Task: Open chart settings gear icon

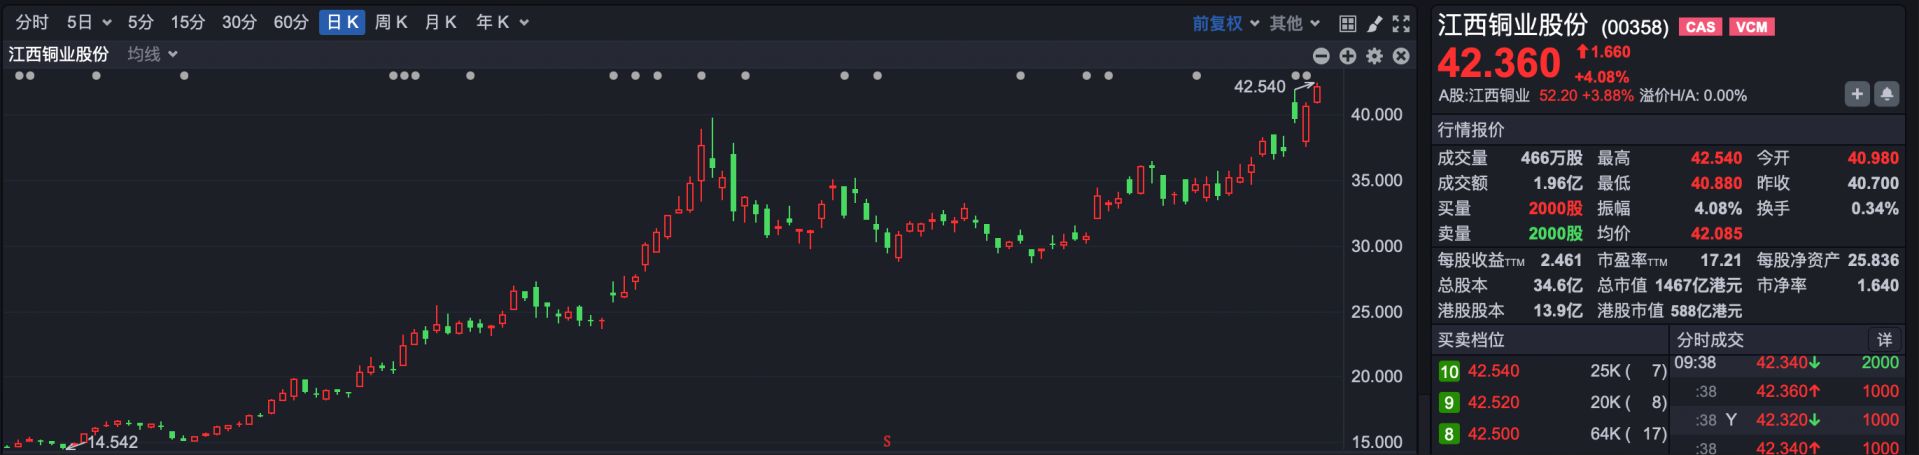Action: point(1374,56)
